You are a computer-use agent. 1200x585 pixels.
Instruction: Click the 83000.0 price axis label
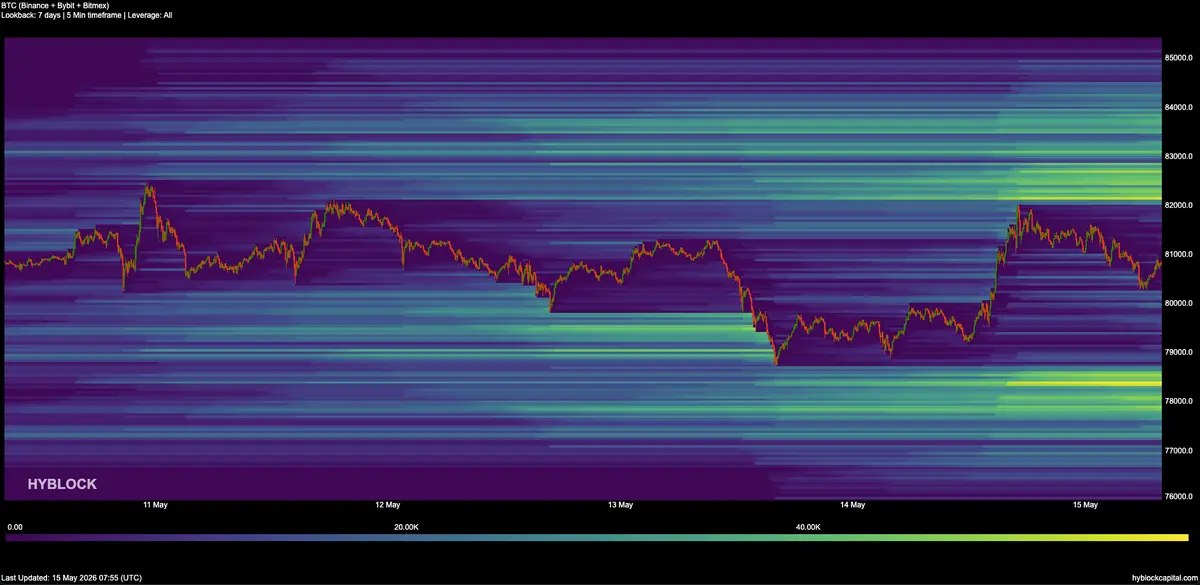pos(1179,156)
